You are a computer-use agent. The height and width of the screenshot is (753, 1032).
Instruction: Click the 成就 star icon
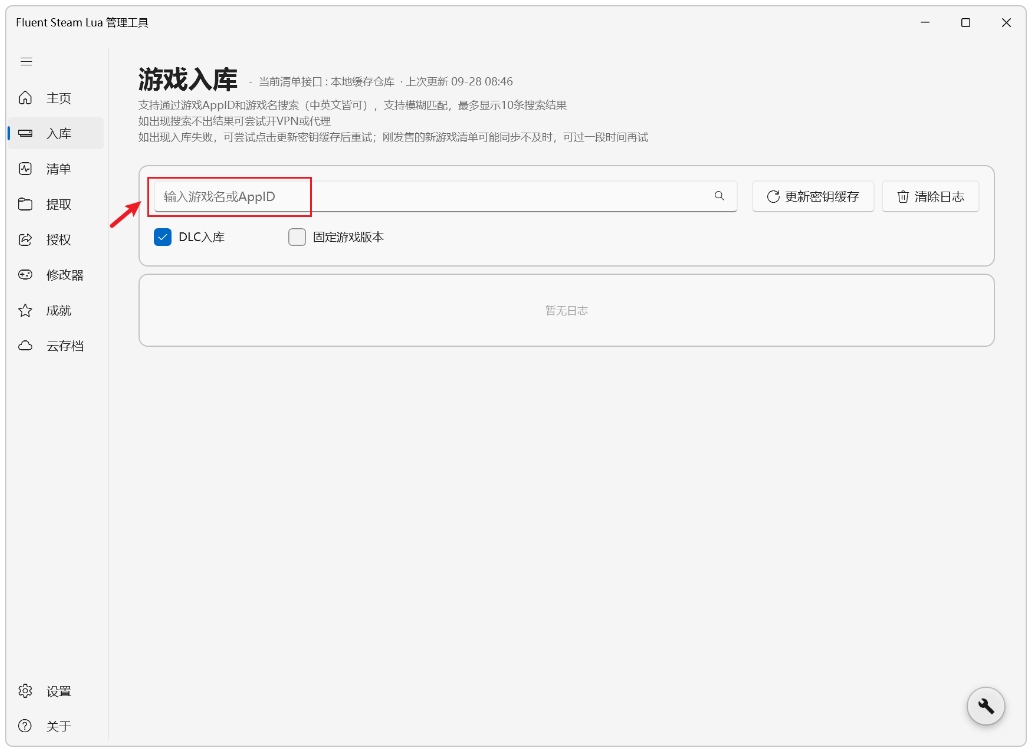[25, 311]
